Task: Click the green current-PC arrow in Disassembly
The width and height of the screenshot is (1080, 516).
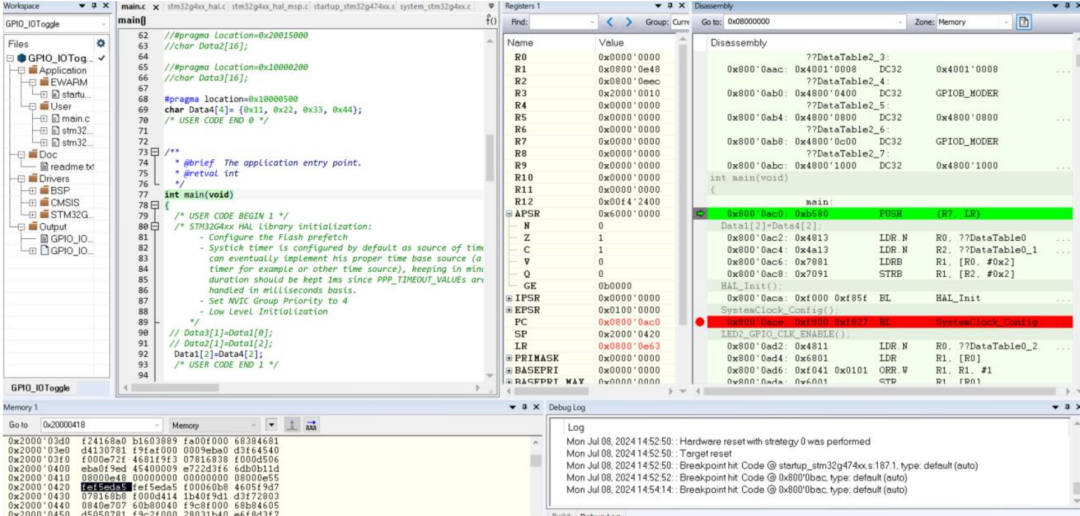Action: coord(700,214)
